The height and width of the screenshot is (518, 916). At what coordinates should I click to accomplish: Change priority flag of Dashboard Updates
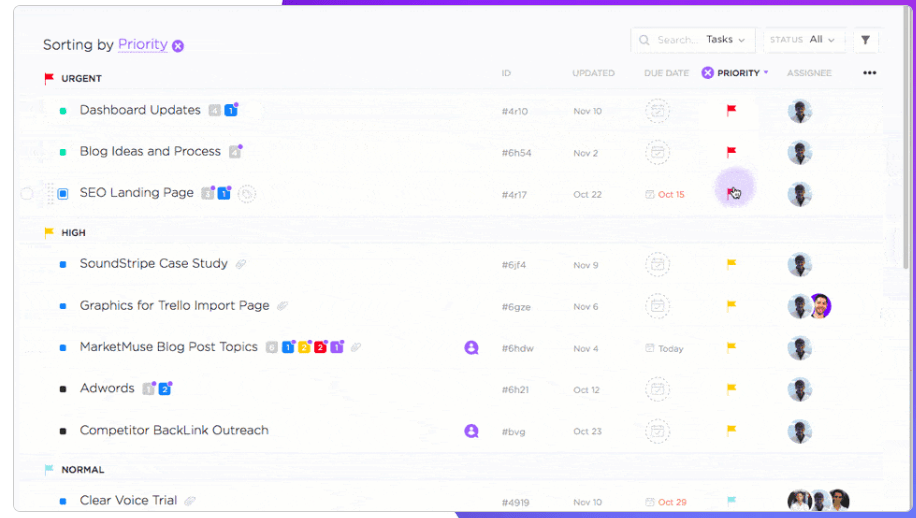click(x=731, y=110)
